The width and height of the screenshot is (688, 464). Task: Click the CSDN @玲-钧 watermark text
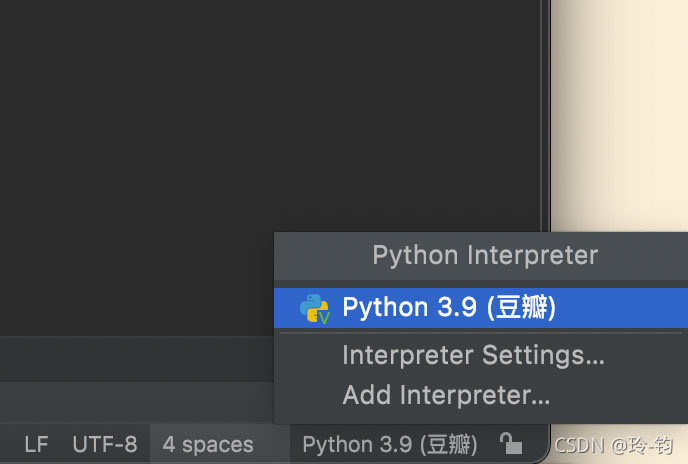point(614,444)
